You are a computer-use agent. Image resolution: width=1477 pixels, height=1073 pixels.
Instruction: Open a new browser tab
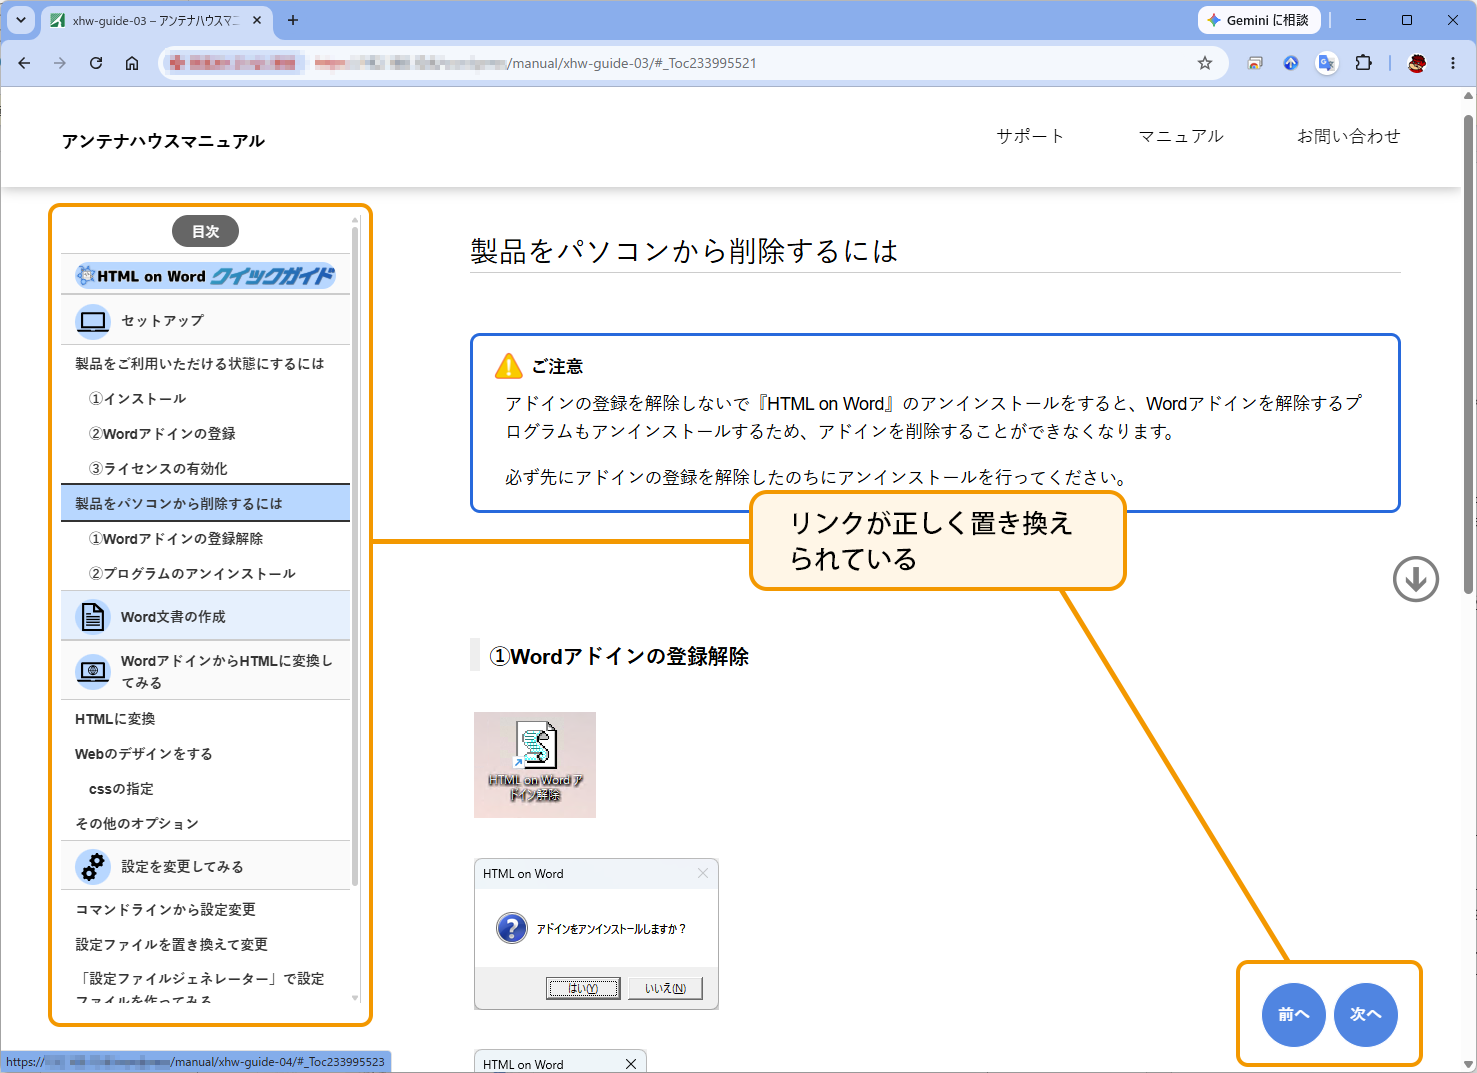(293, 20)
